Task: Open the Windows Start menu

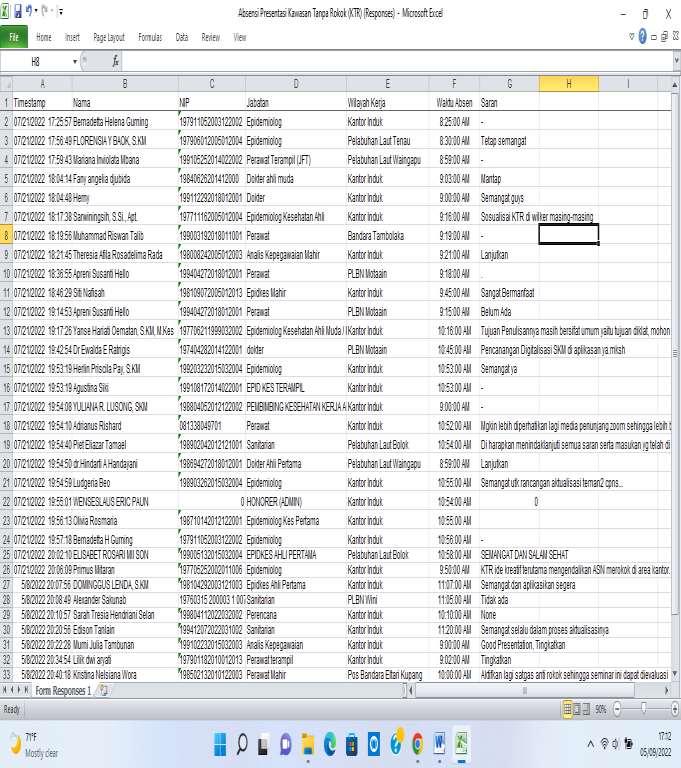Action: tap(220, 744)
